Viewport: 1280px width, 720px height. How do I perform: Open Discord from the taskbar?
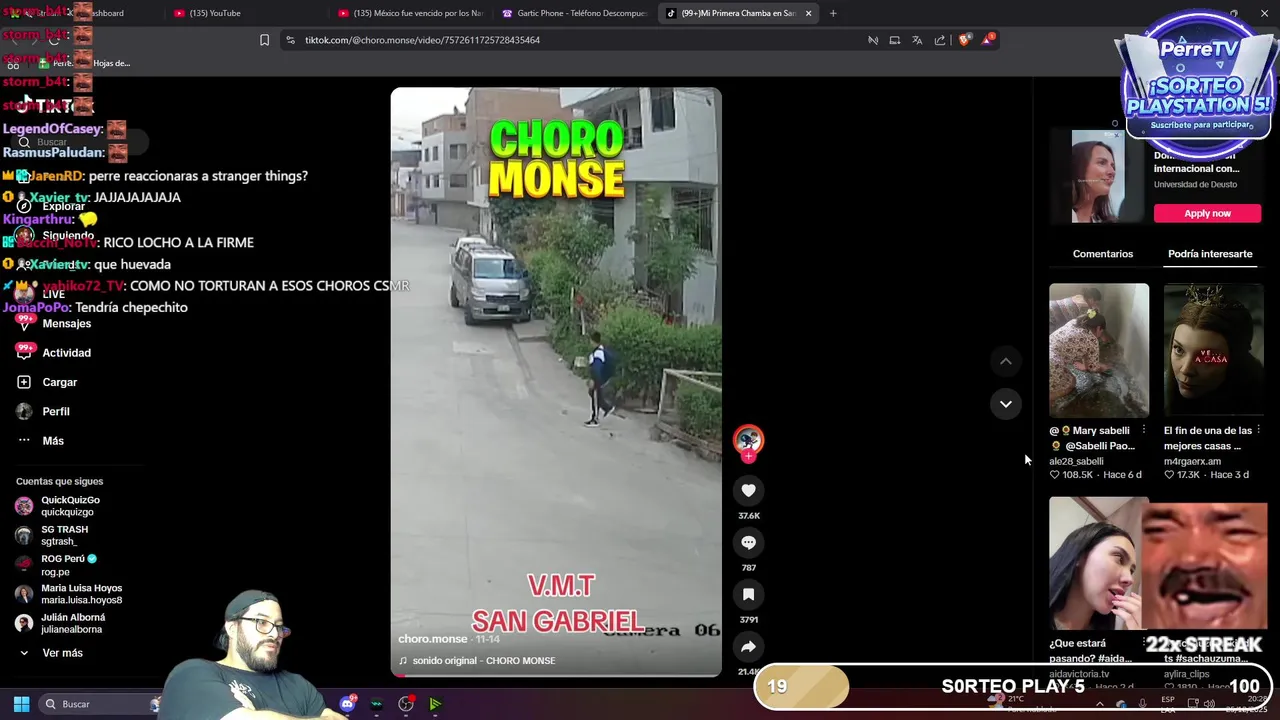click(347, 704)
